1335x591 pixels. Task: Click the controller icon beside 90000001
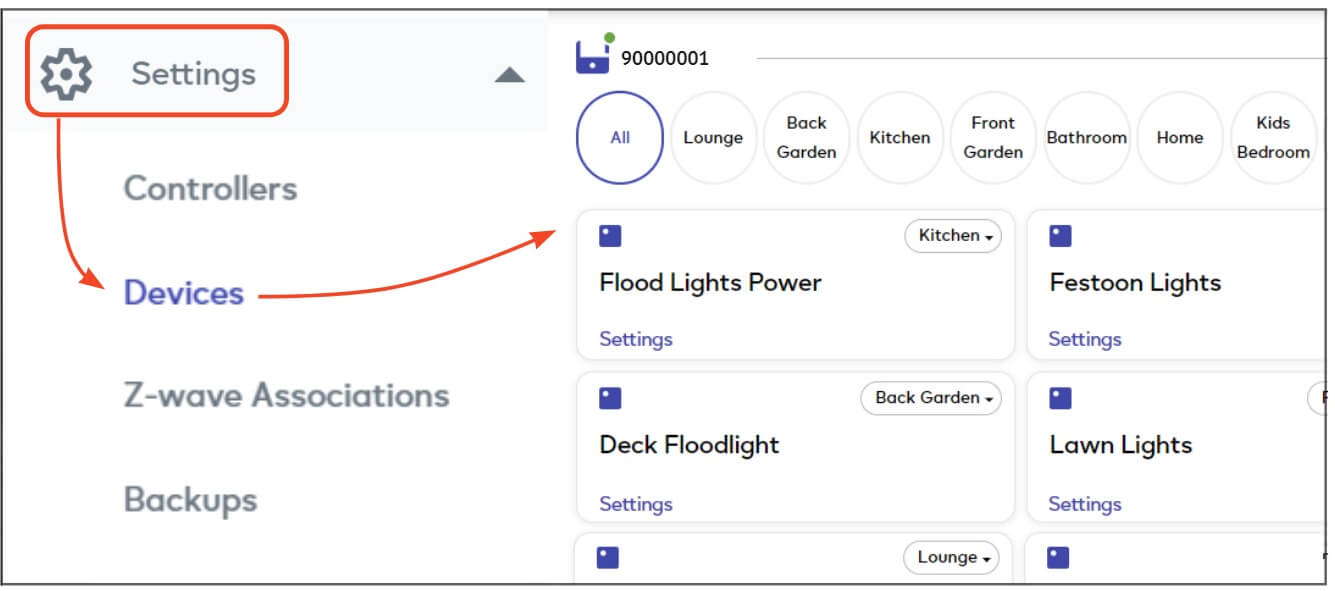pyautogui.click(x=594, y=54)
